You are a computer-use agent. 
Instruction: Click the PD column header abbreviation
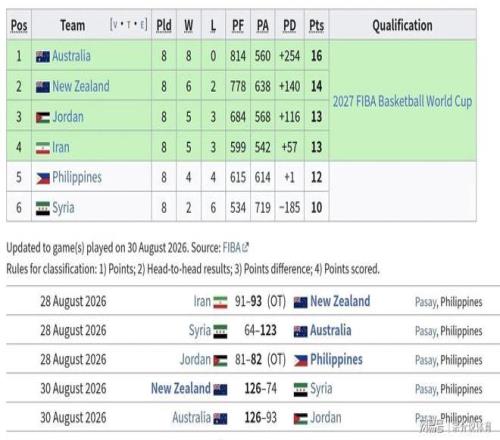click(x=289, y=26)
